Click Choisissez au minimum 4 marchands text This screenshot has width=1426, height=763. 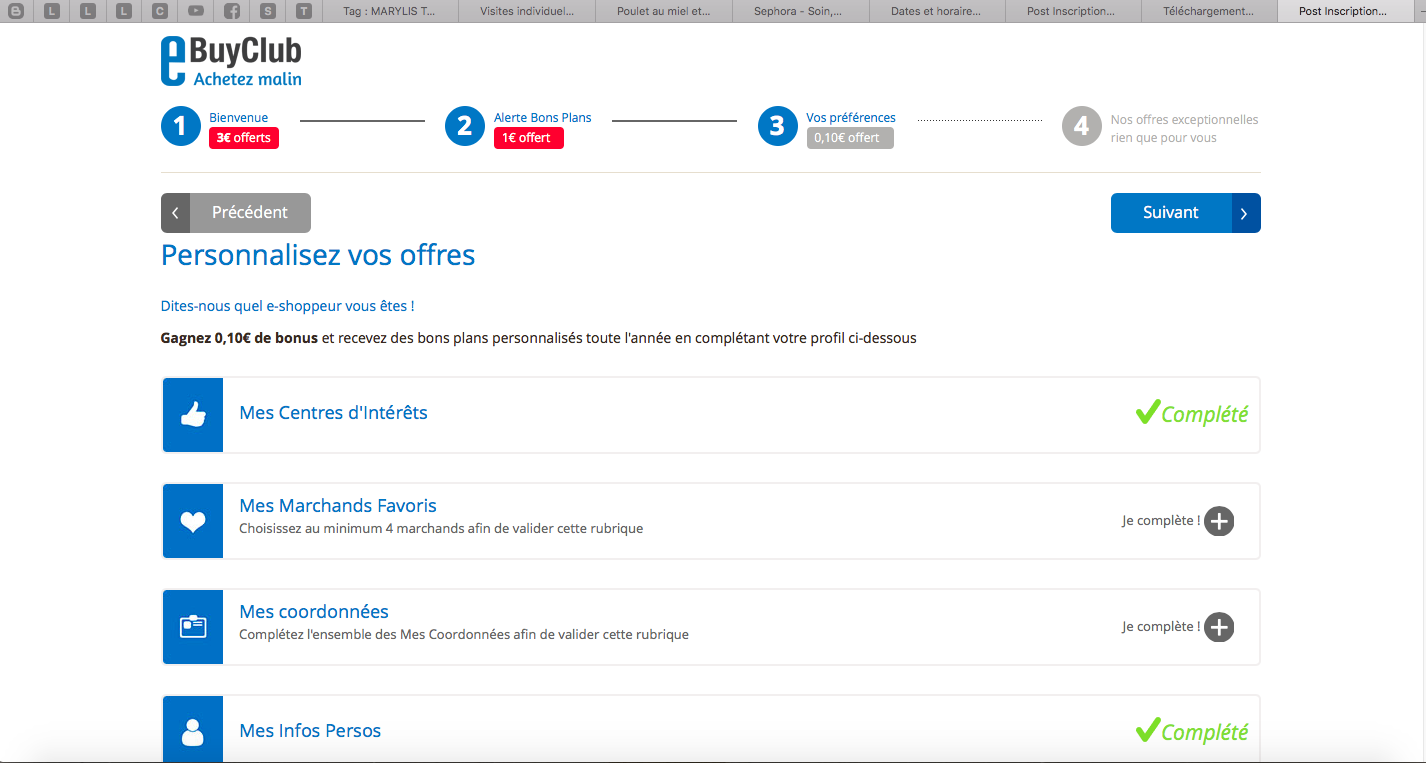click(441, 528)
